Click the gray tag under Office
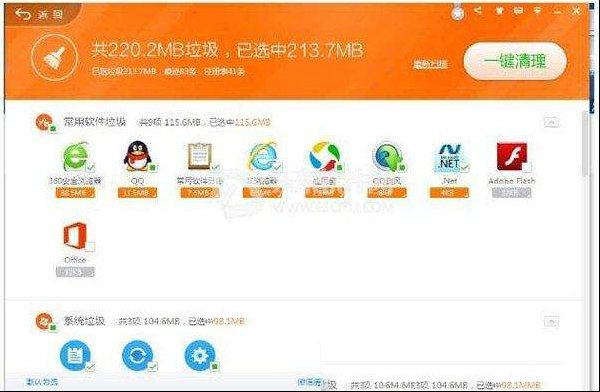The image size is (600, 392). [75, 272]
